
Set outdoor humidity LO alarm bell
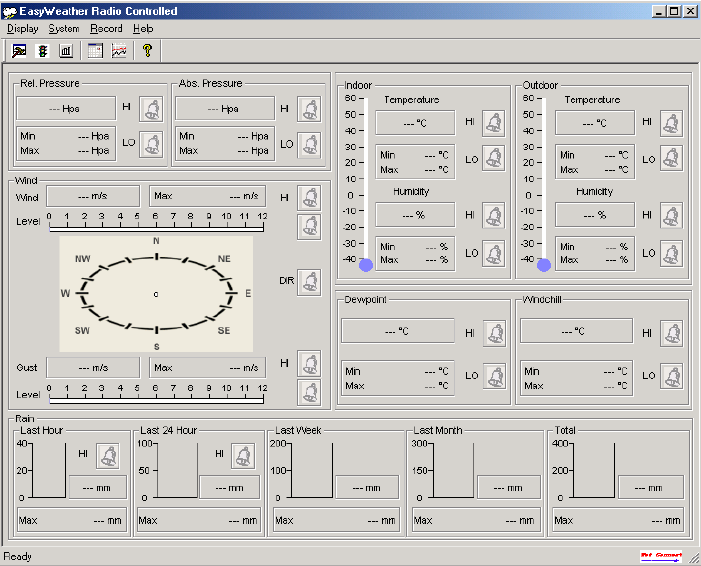(671, 254)
